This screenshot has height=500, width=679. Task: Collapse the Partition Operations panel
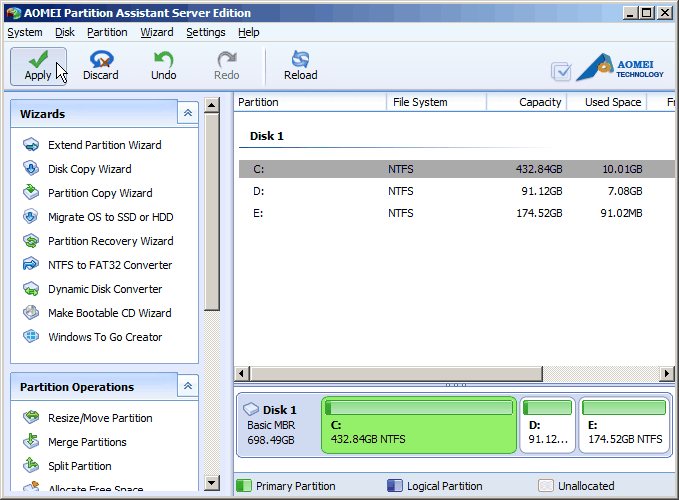click(x=188, y=386)
